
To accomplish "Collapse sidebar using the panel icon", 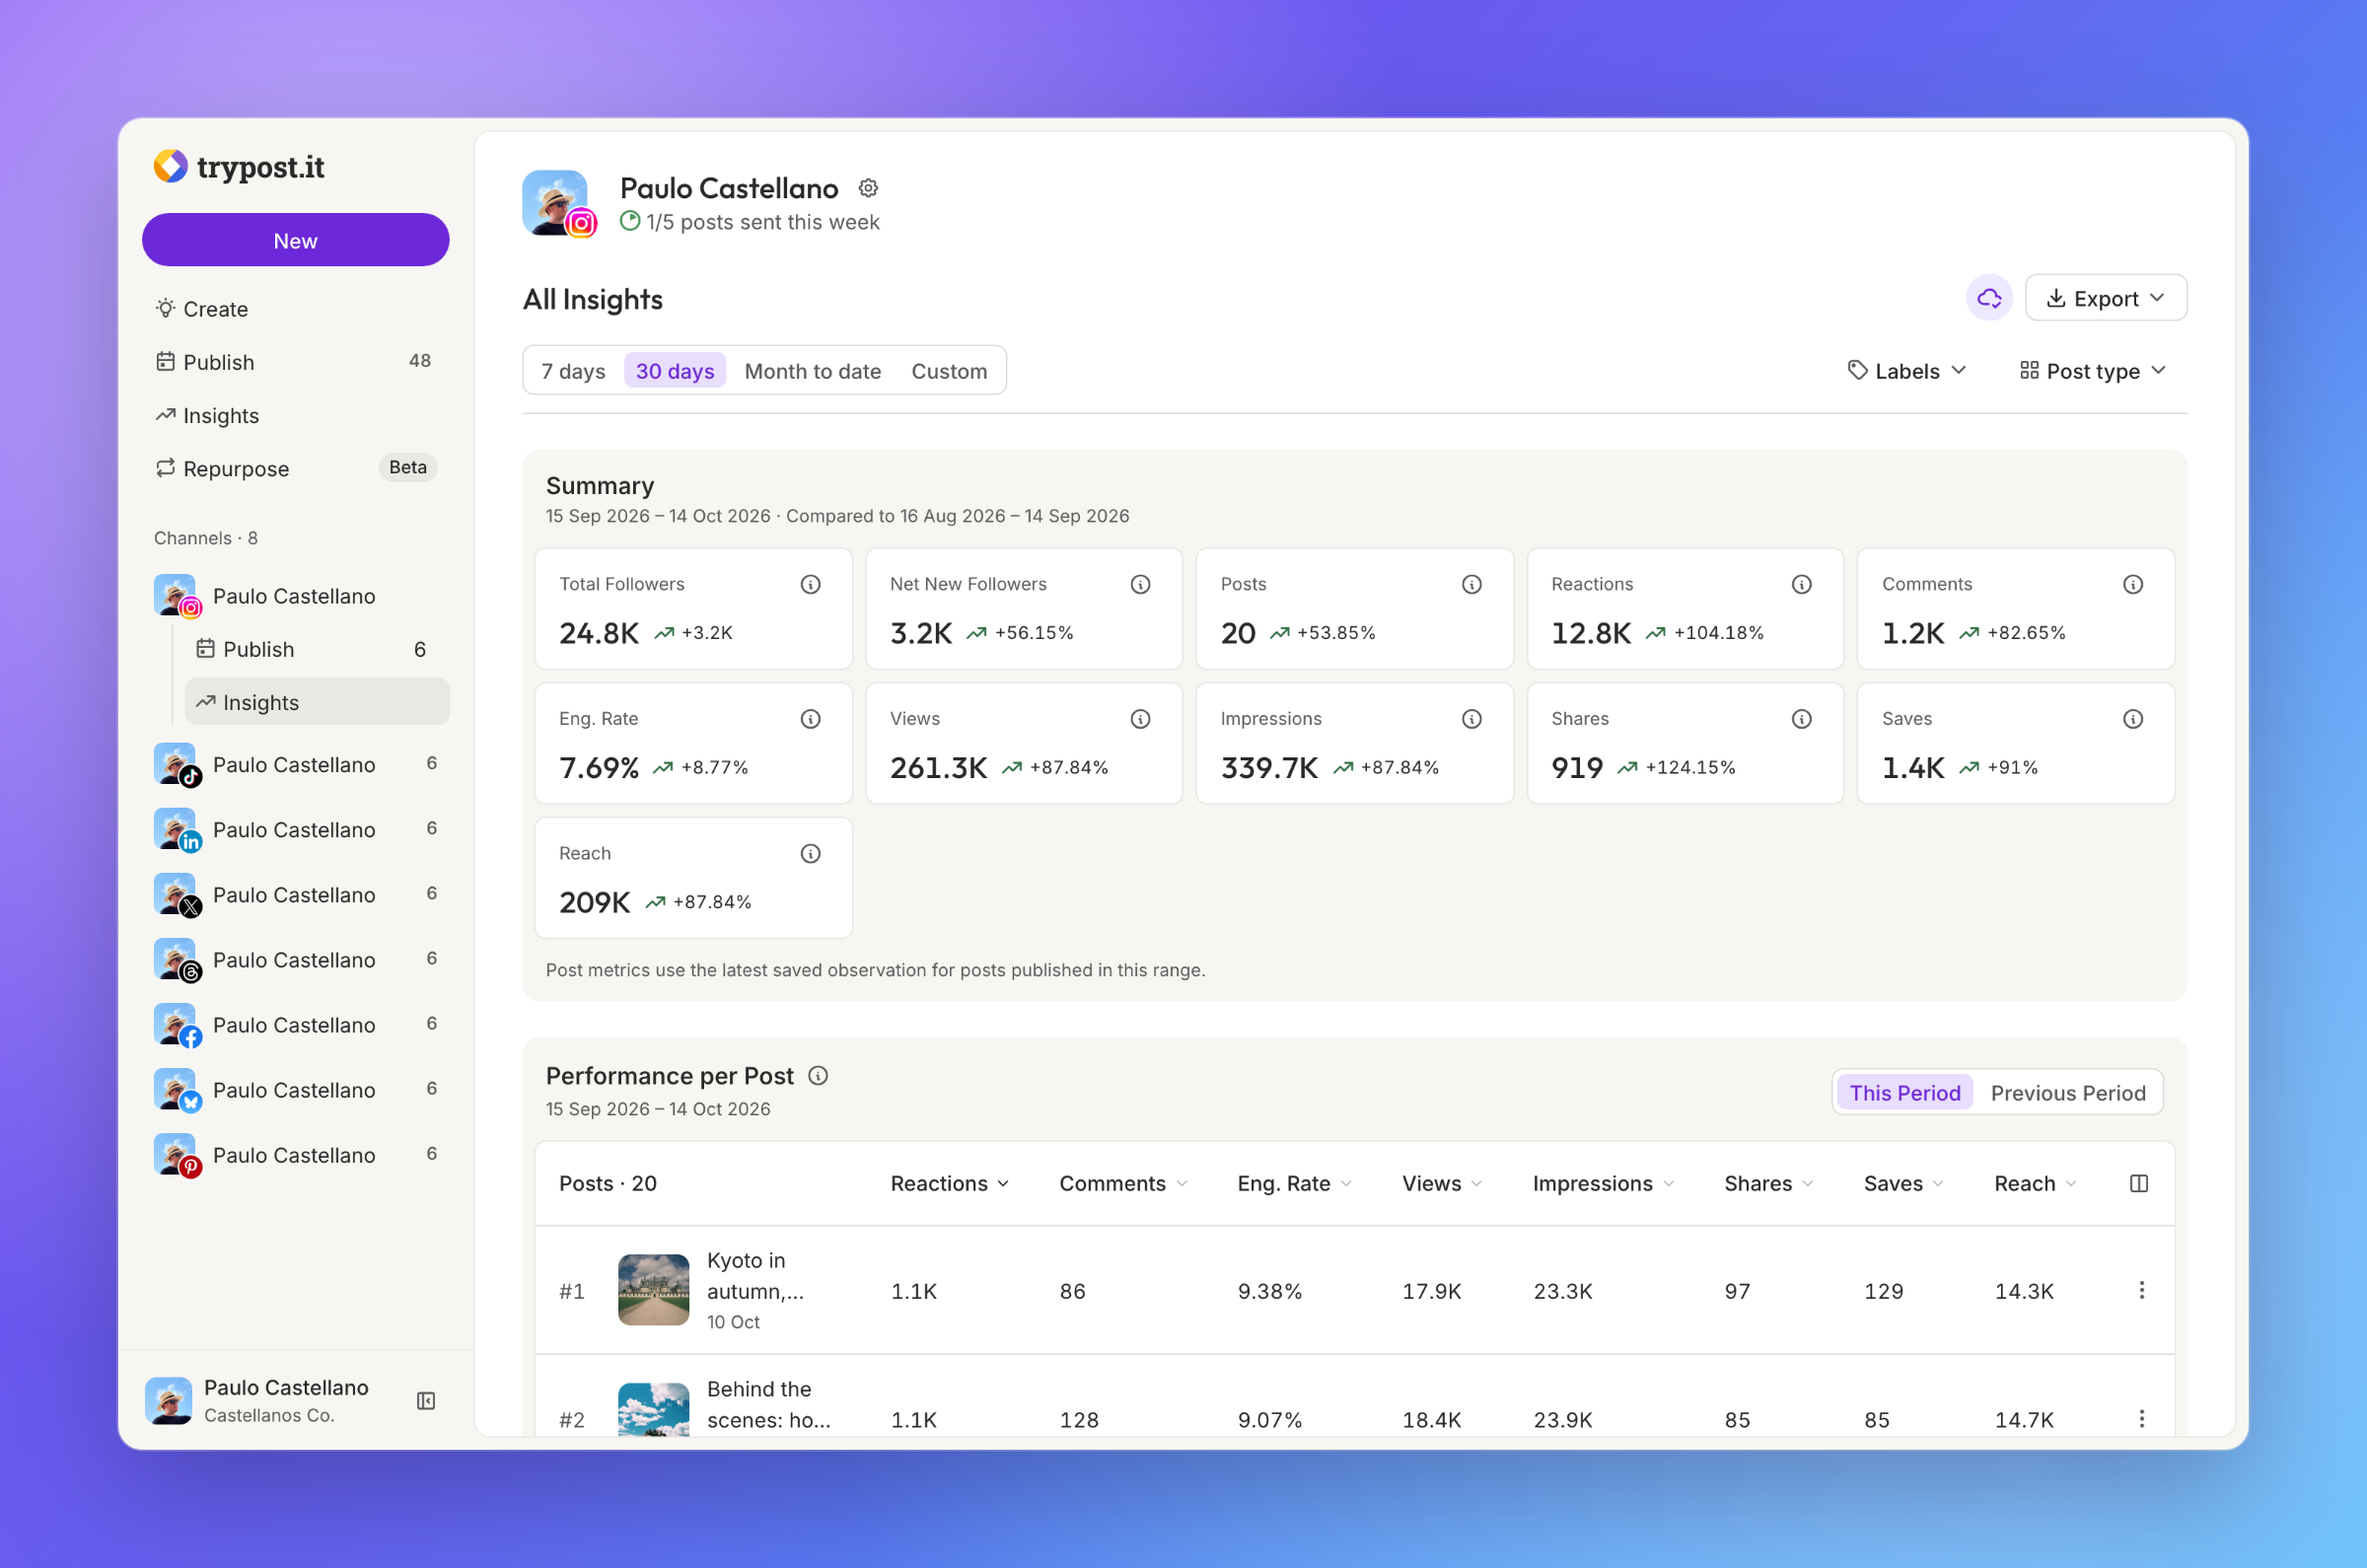I will click(426, 1400).
